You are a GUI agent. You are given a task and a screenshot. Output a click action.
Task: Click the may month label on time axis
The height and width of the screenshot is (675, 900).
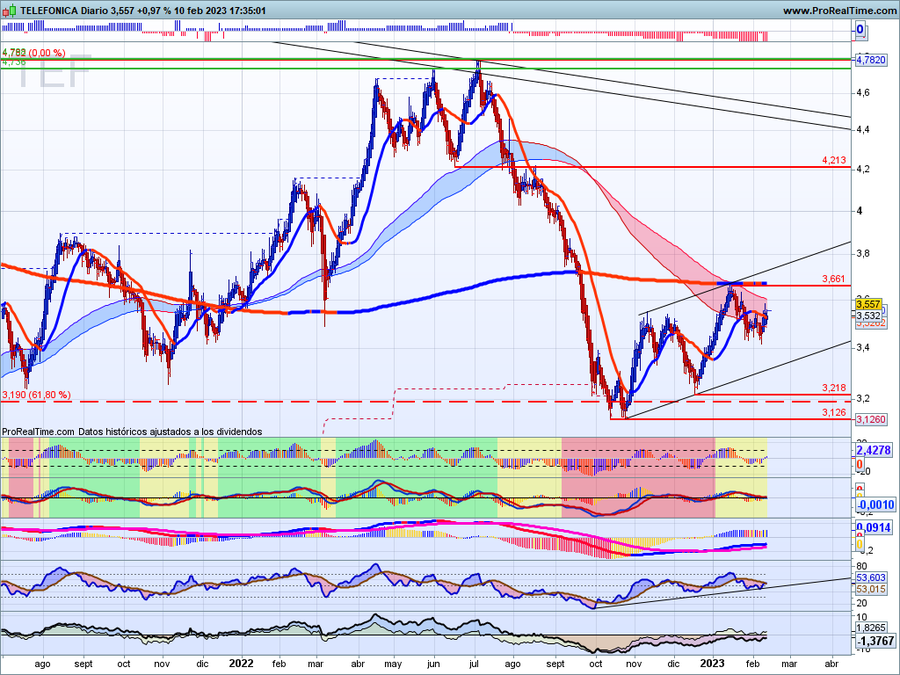(393, 664)
